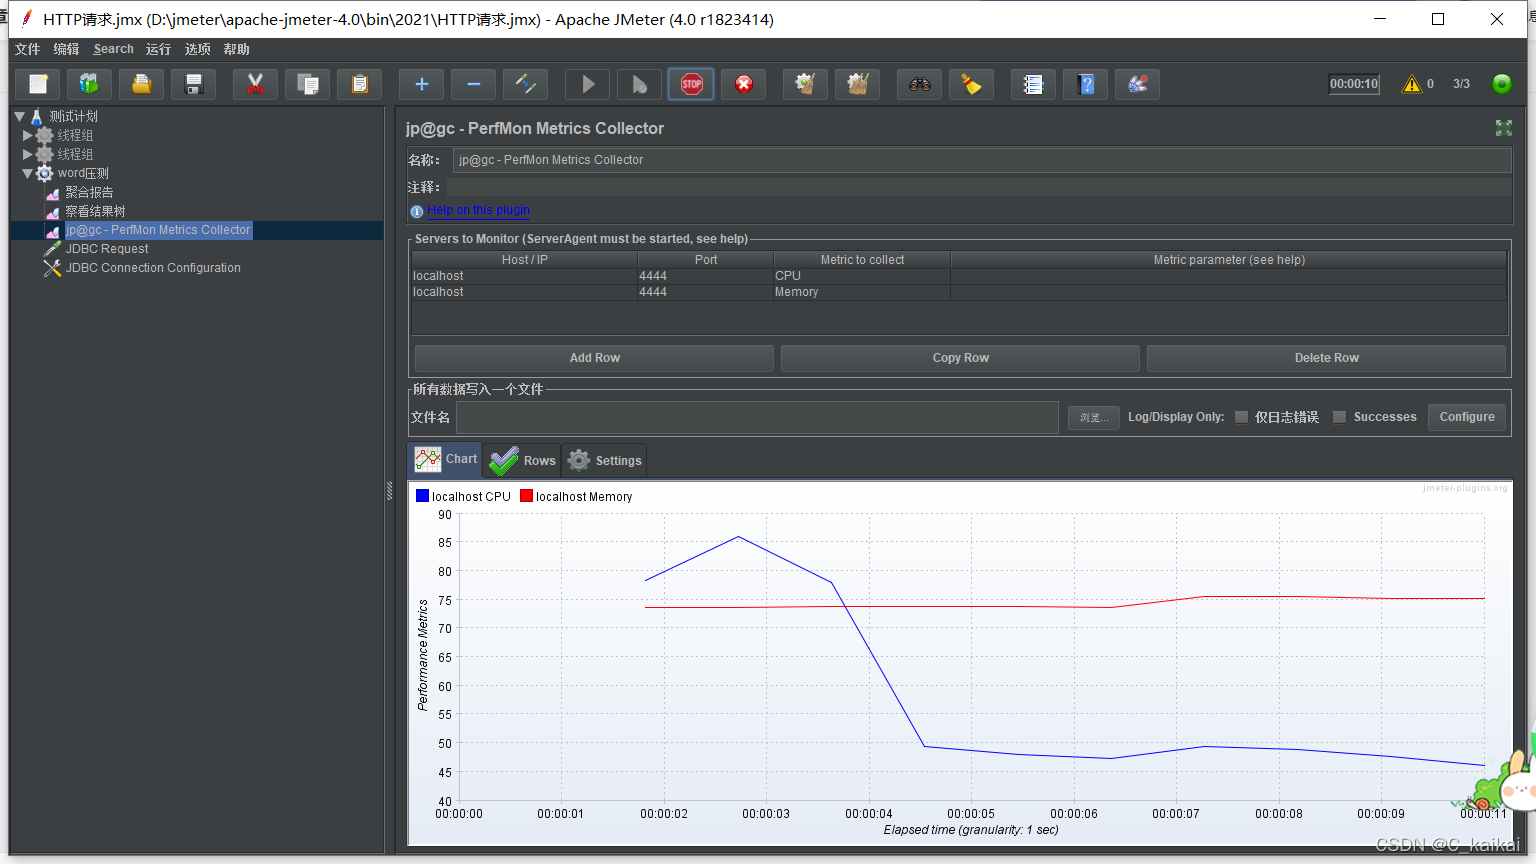Click the Clear All results icon

point(857,84)
